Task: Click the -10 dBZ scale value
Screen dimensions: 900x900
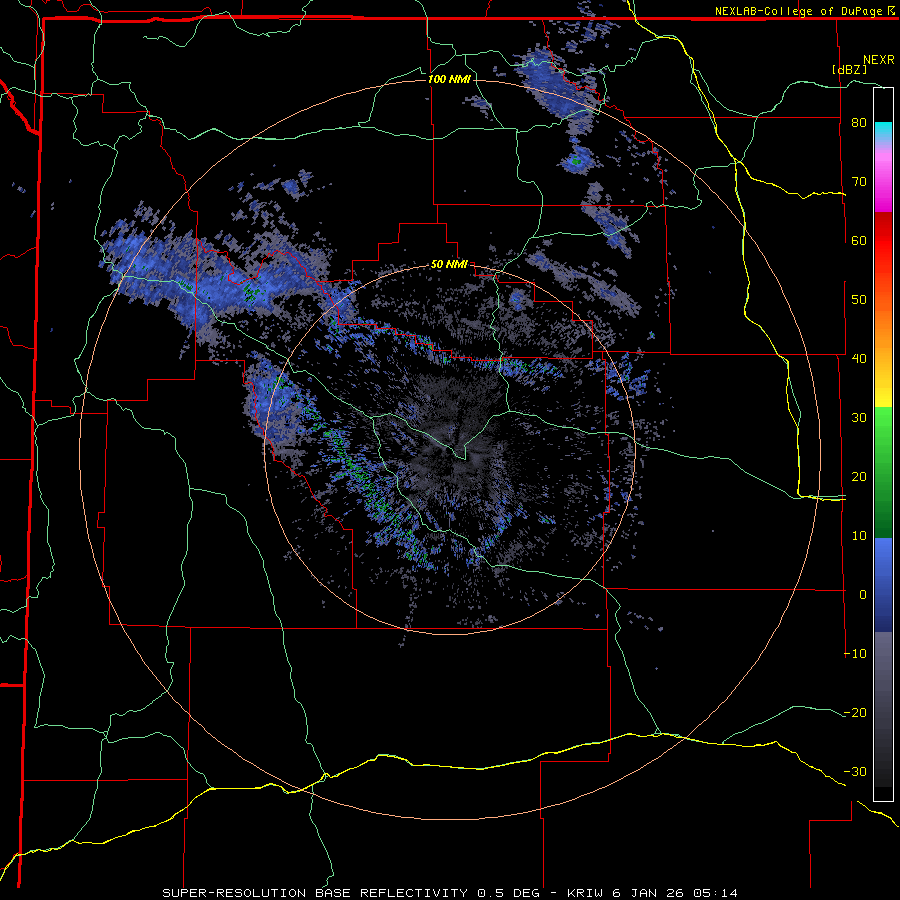Action: tap(855, 654)
